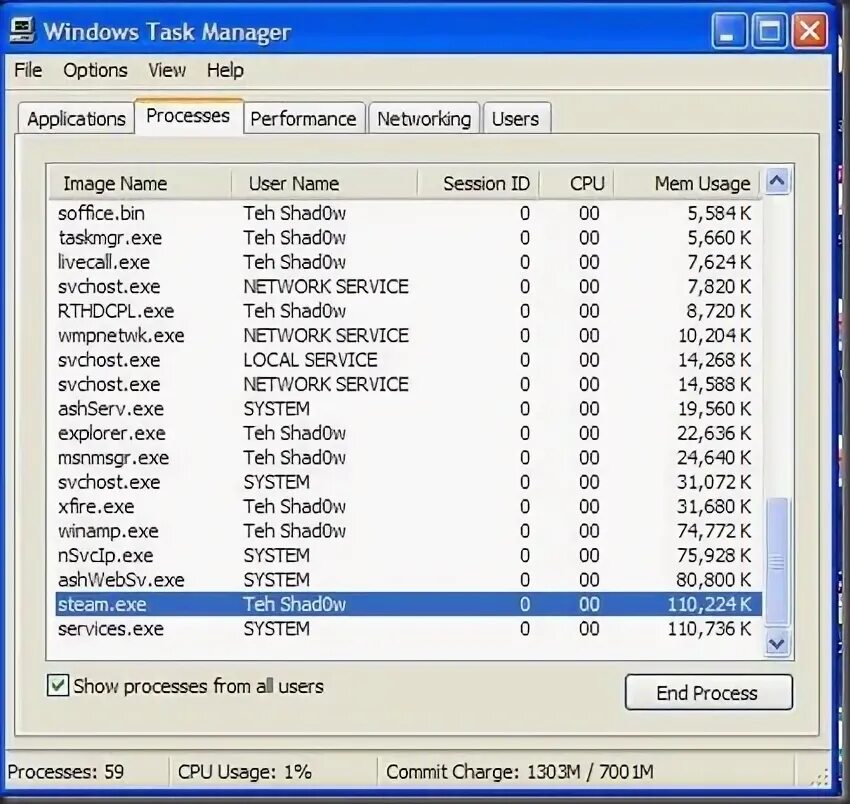
Task: Sort by the User Name column header
Action: 324,183
